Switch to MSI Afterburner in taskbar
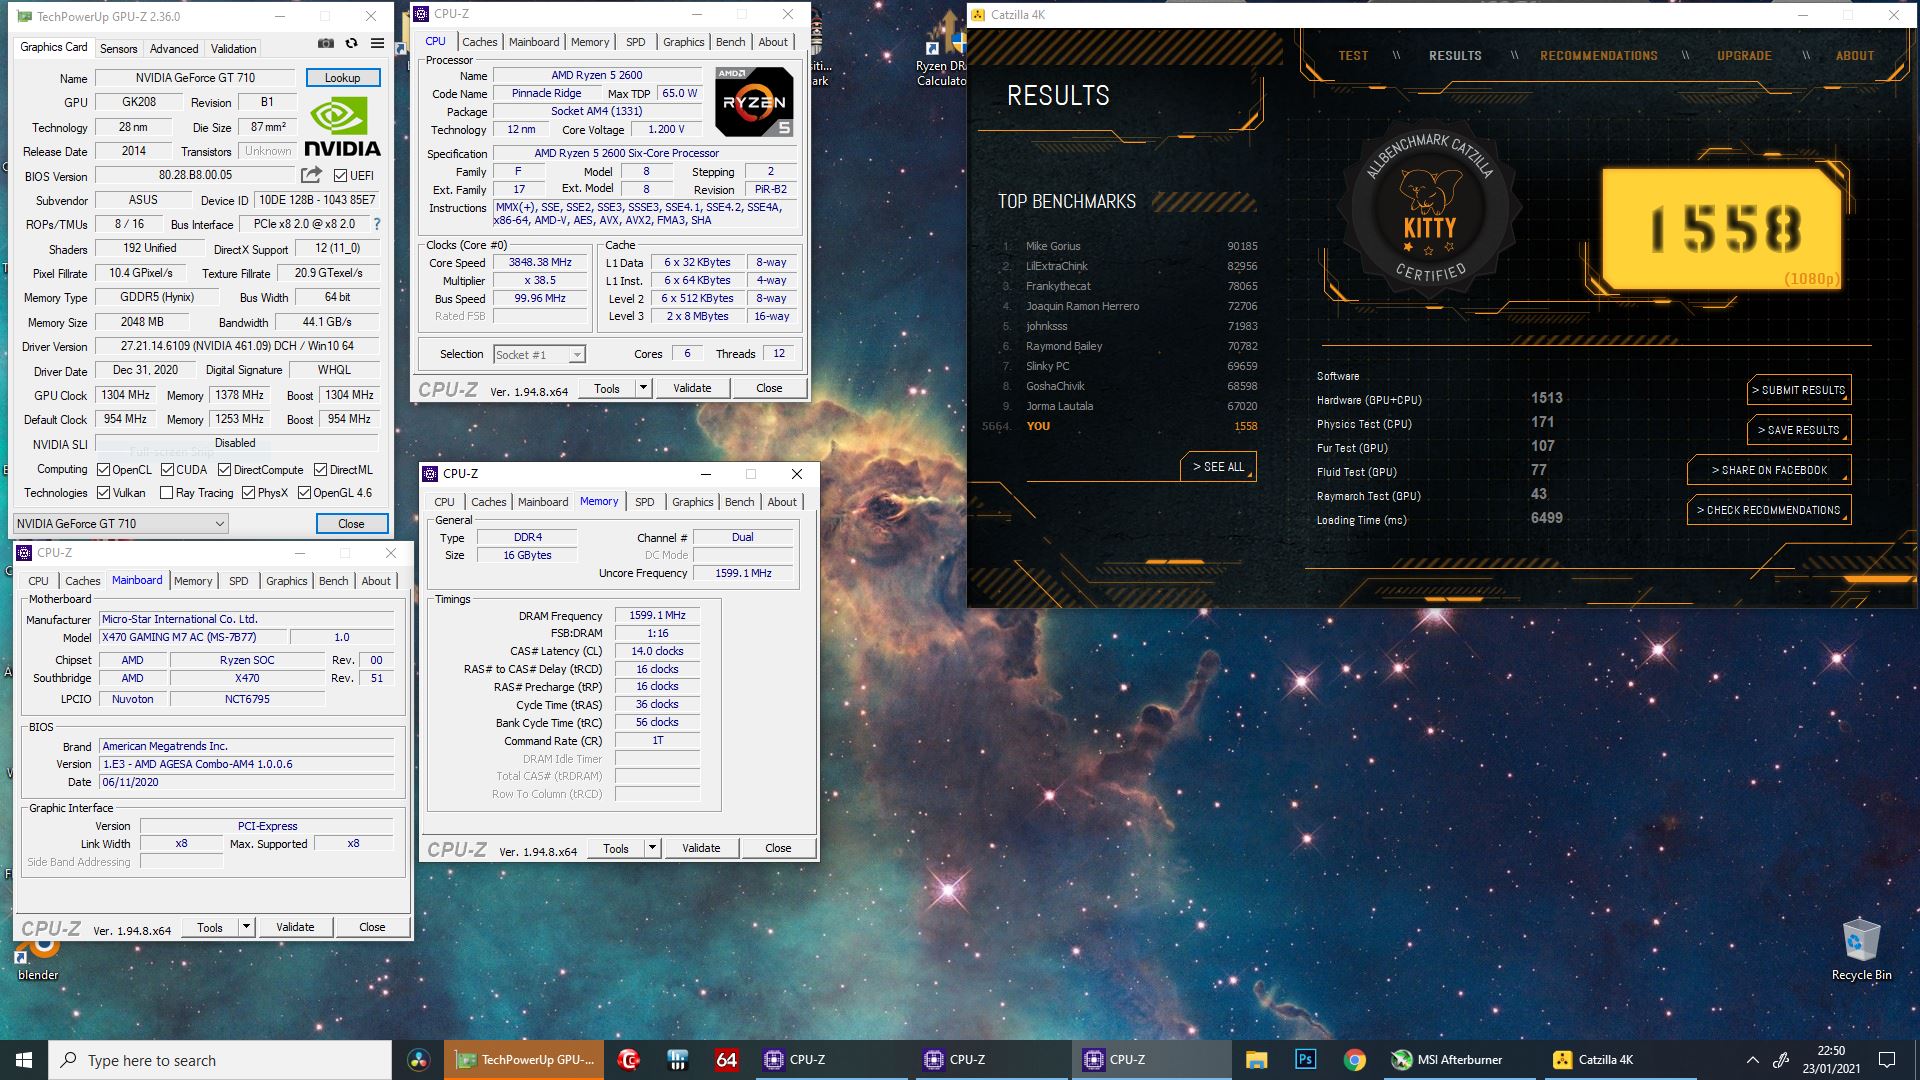The image size is (1920, 1080). (1459, 1060)
